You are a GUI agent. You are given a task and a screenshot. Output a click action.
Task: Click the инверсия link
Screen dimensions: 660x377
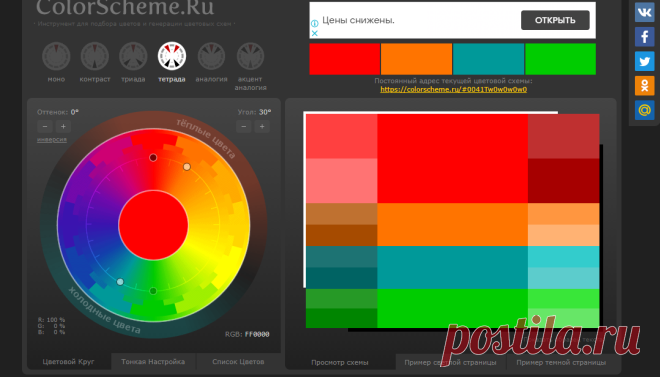[52, 140]
